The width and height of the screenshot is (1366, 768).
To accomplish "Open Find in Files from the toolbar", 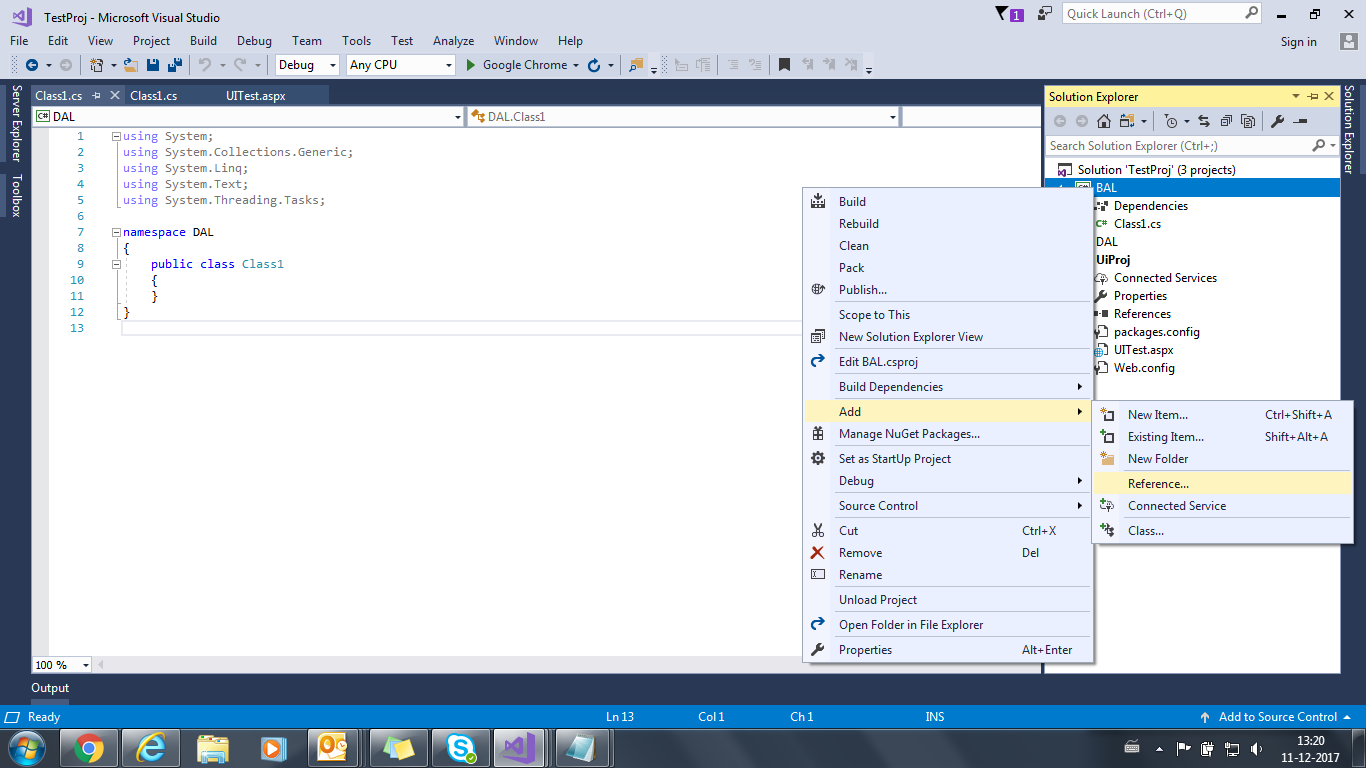I will point(636,64).
